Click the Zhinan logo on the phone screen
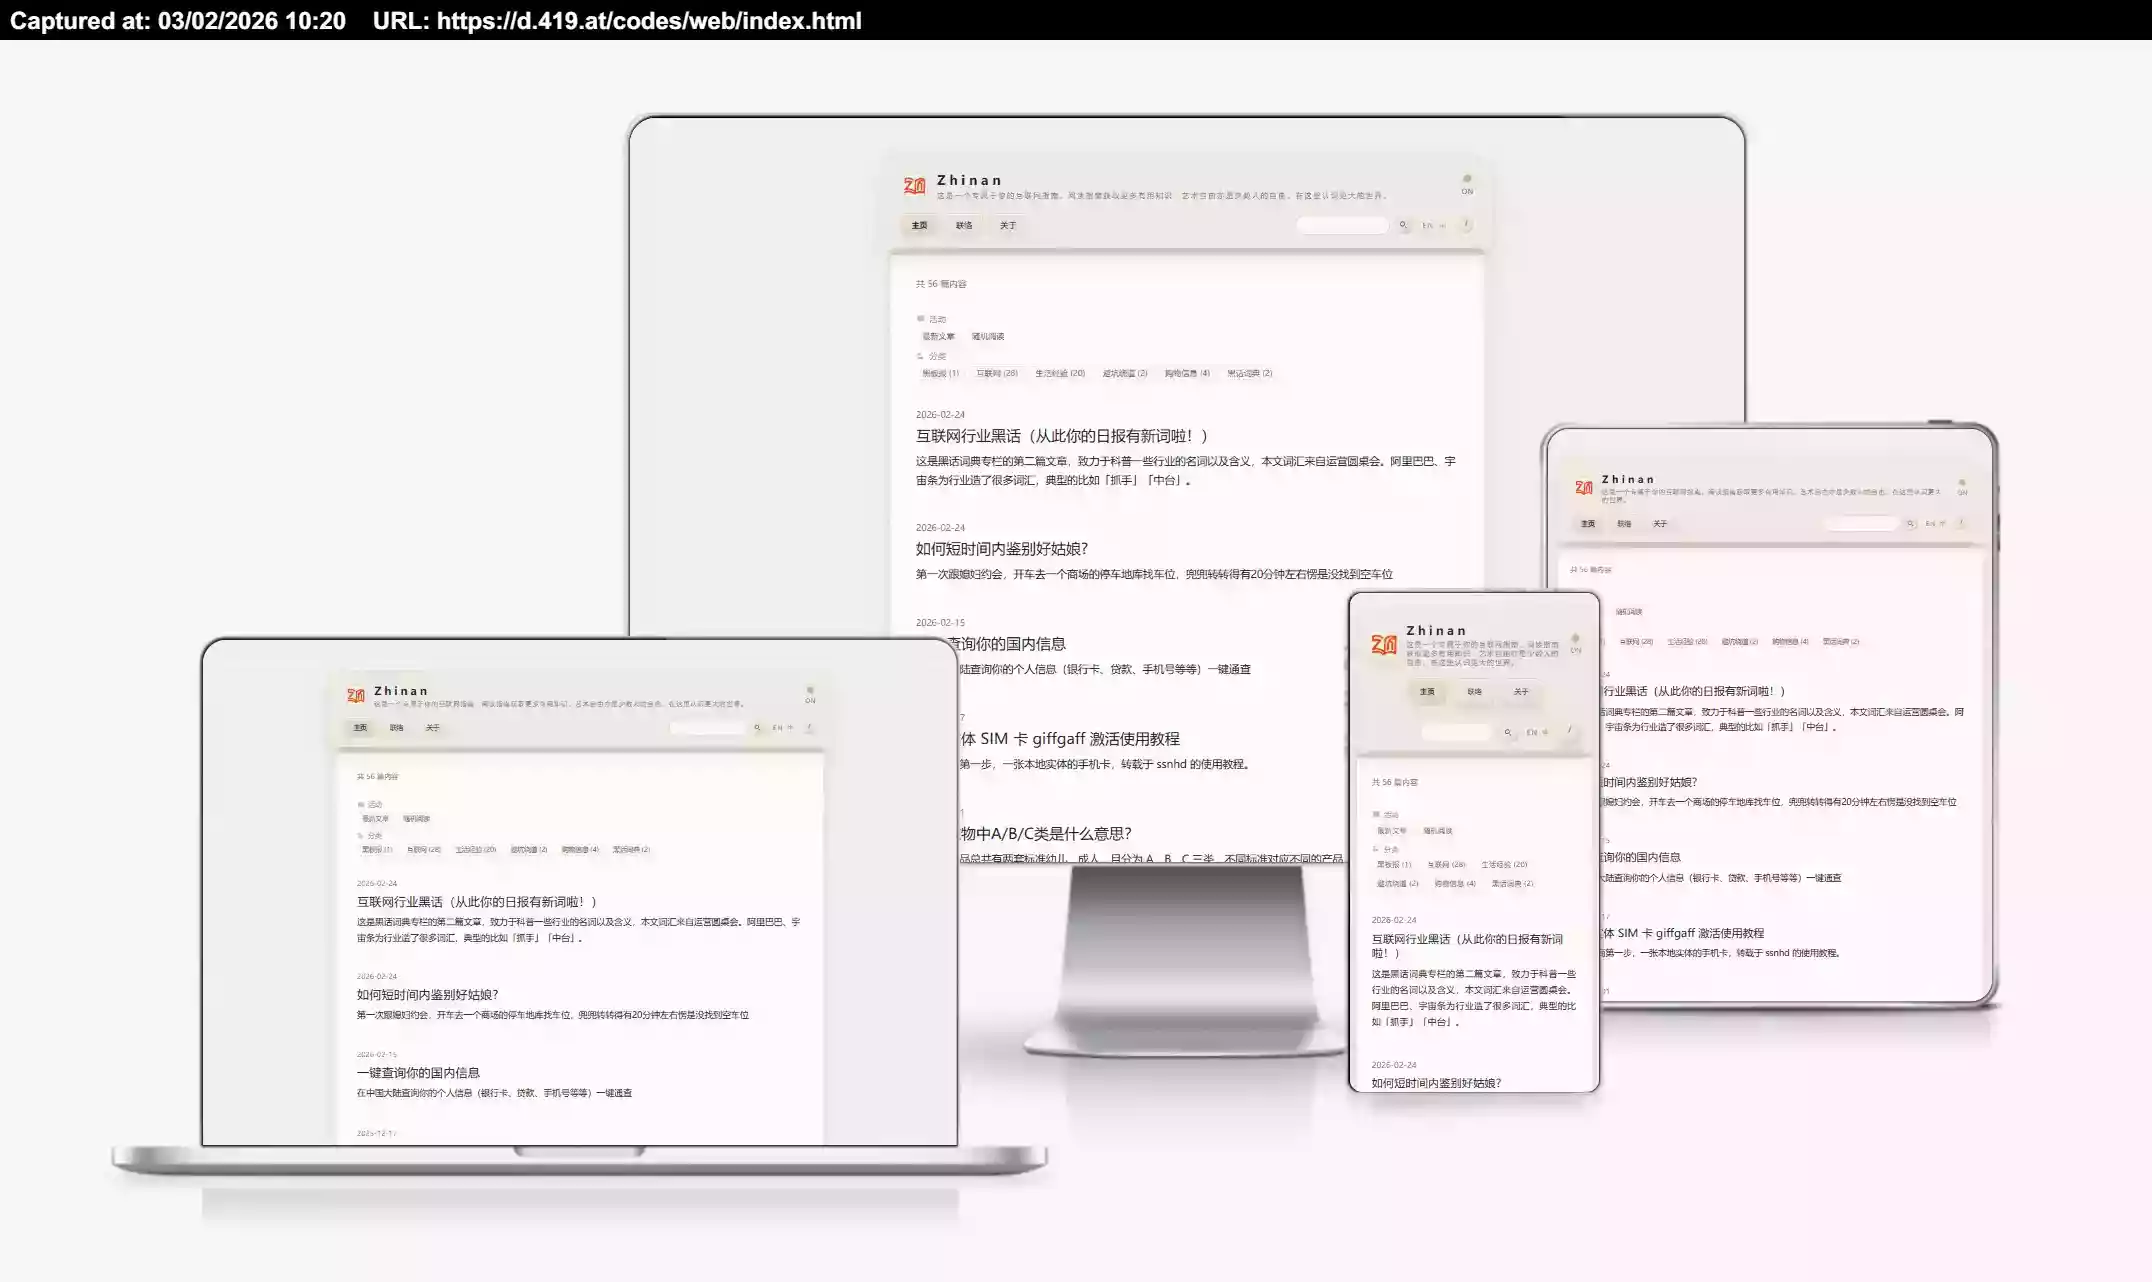The width and height of the screenshot is (2152, 1282). pyautogui.click(x=1383, y=645)
